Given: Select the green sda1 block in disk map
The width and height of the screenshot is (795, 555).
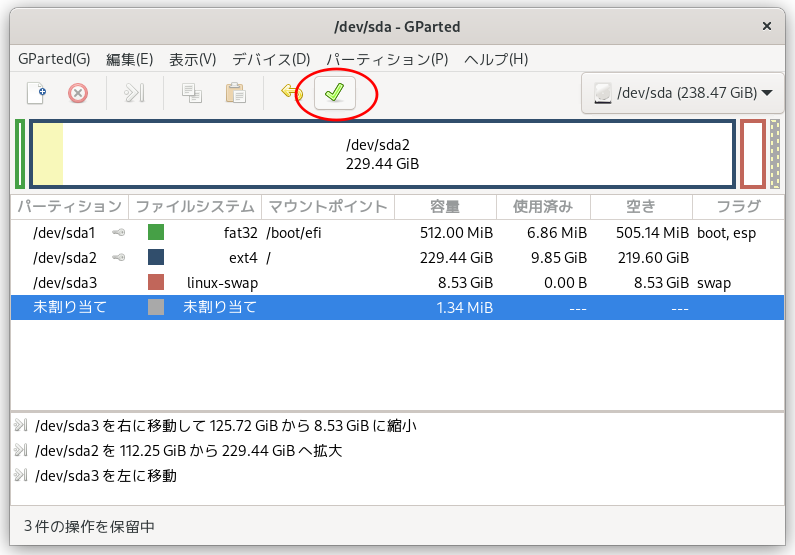Looking at the screenshot, I should pyautogui.click(x=20, y=154).
